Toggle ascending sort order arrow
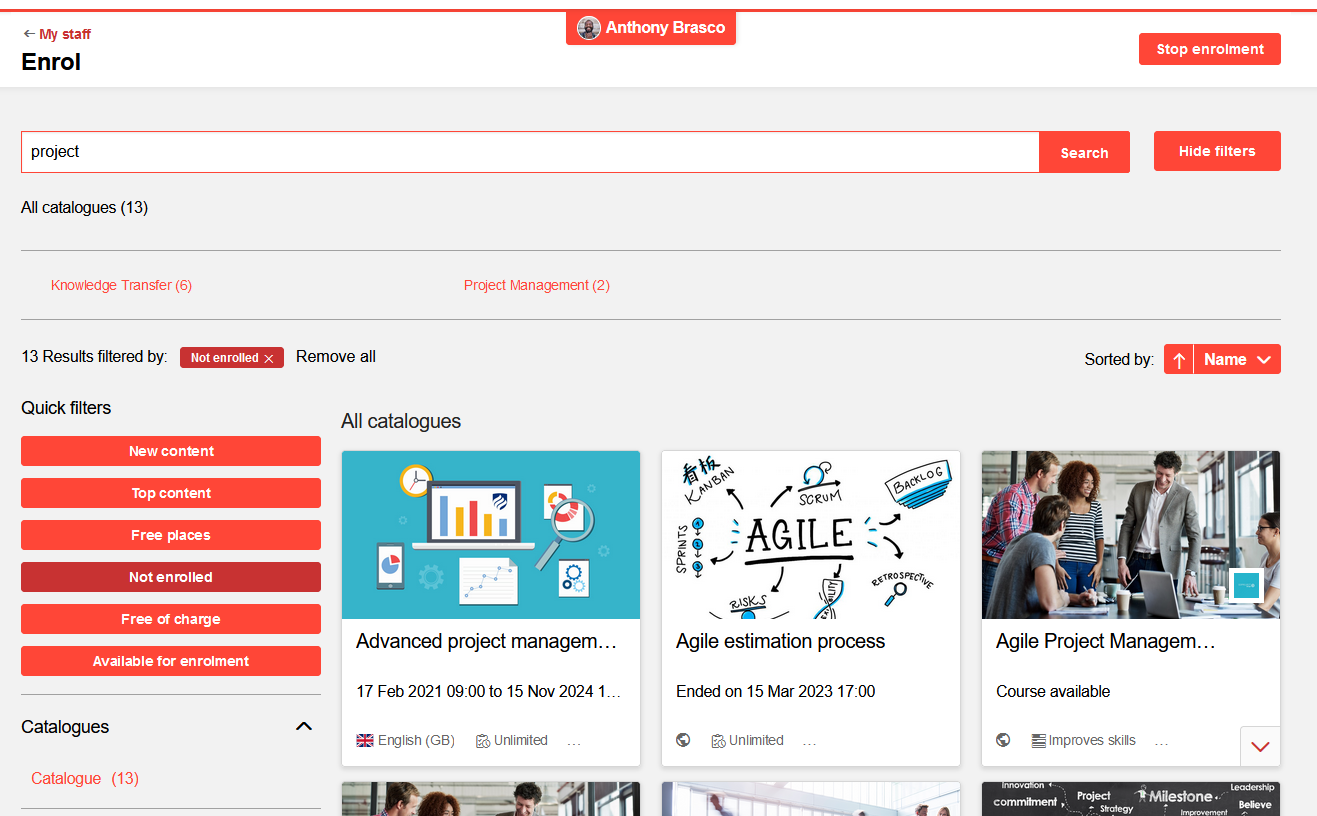Screen dimensions: 1317x816 (1179, 360)
